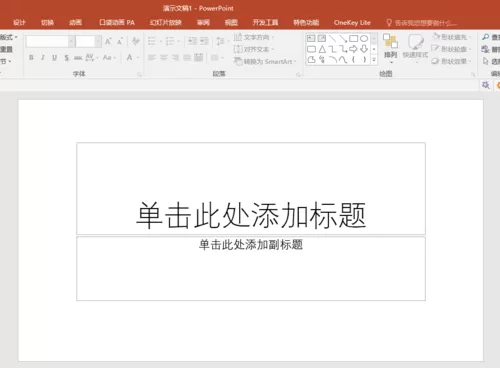Center the paragraph text
This screenshot has height=368, width=500.
[164, 57]
